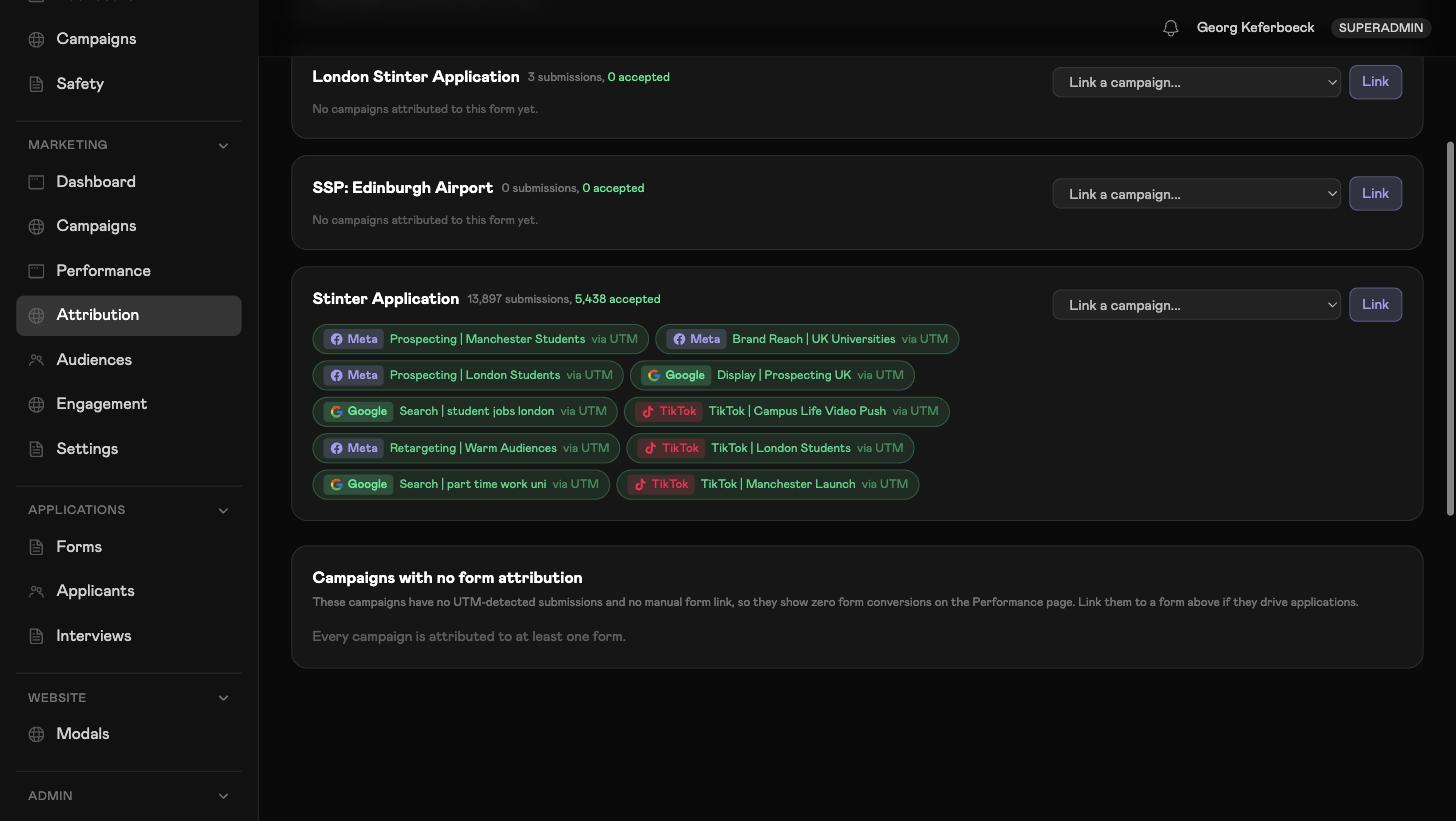1456x821 pixels.
Task: Click 'Campaigns with no form attribution' heading
Action: pos(447,578)
